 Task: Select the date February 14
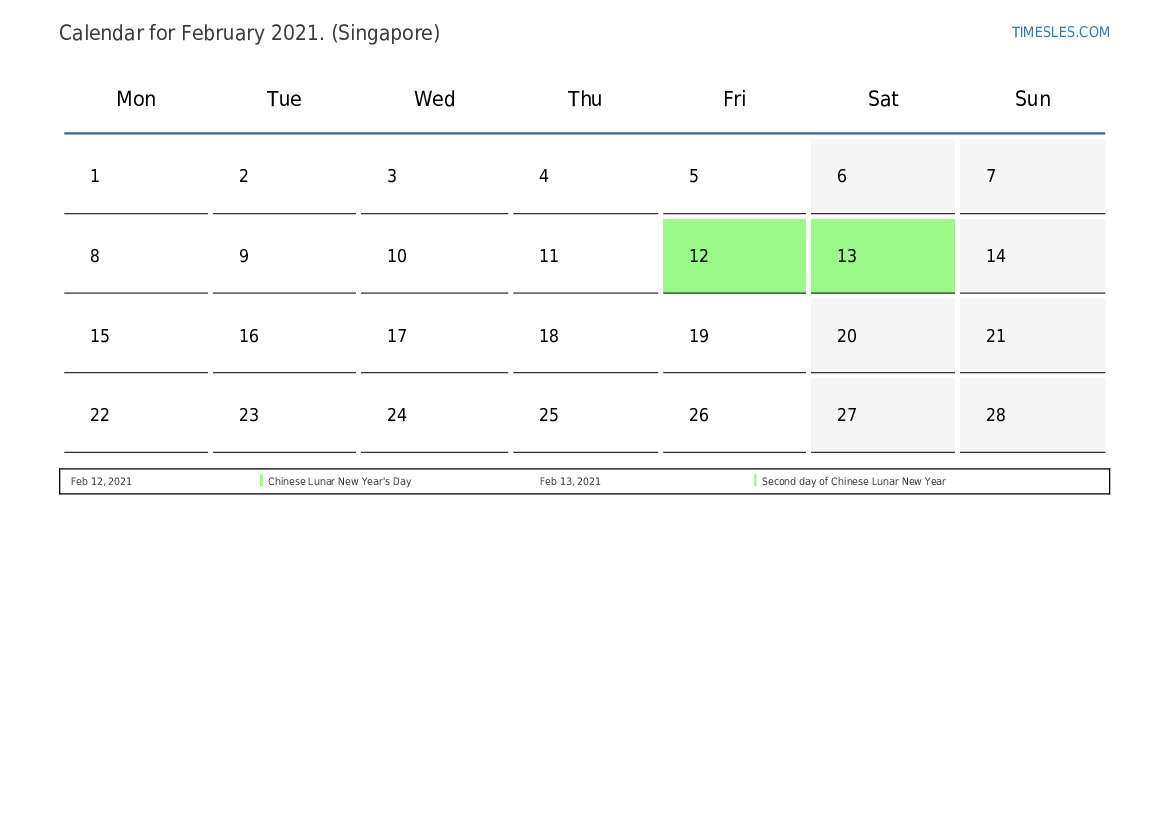click(1032, 256)
